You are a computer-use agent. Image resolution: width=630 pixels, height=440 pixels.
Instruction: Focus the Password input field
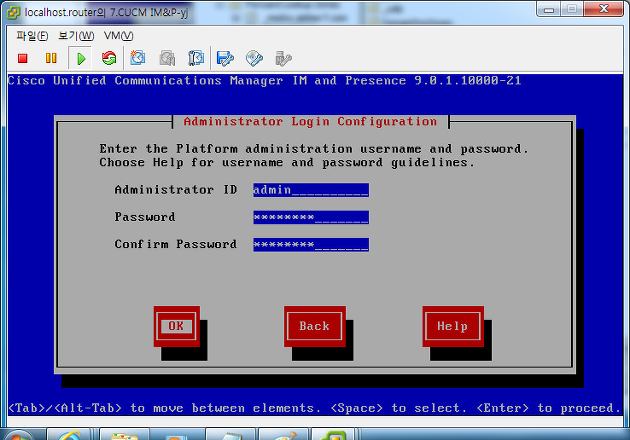click(311, 217)
